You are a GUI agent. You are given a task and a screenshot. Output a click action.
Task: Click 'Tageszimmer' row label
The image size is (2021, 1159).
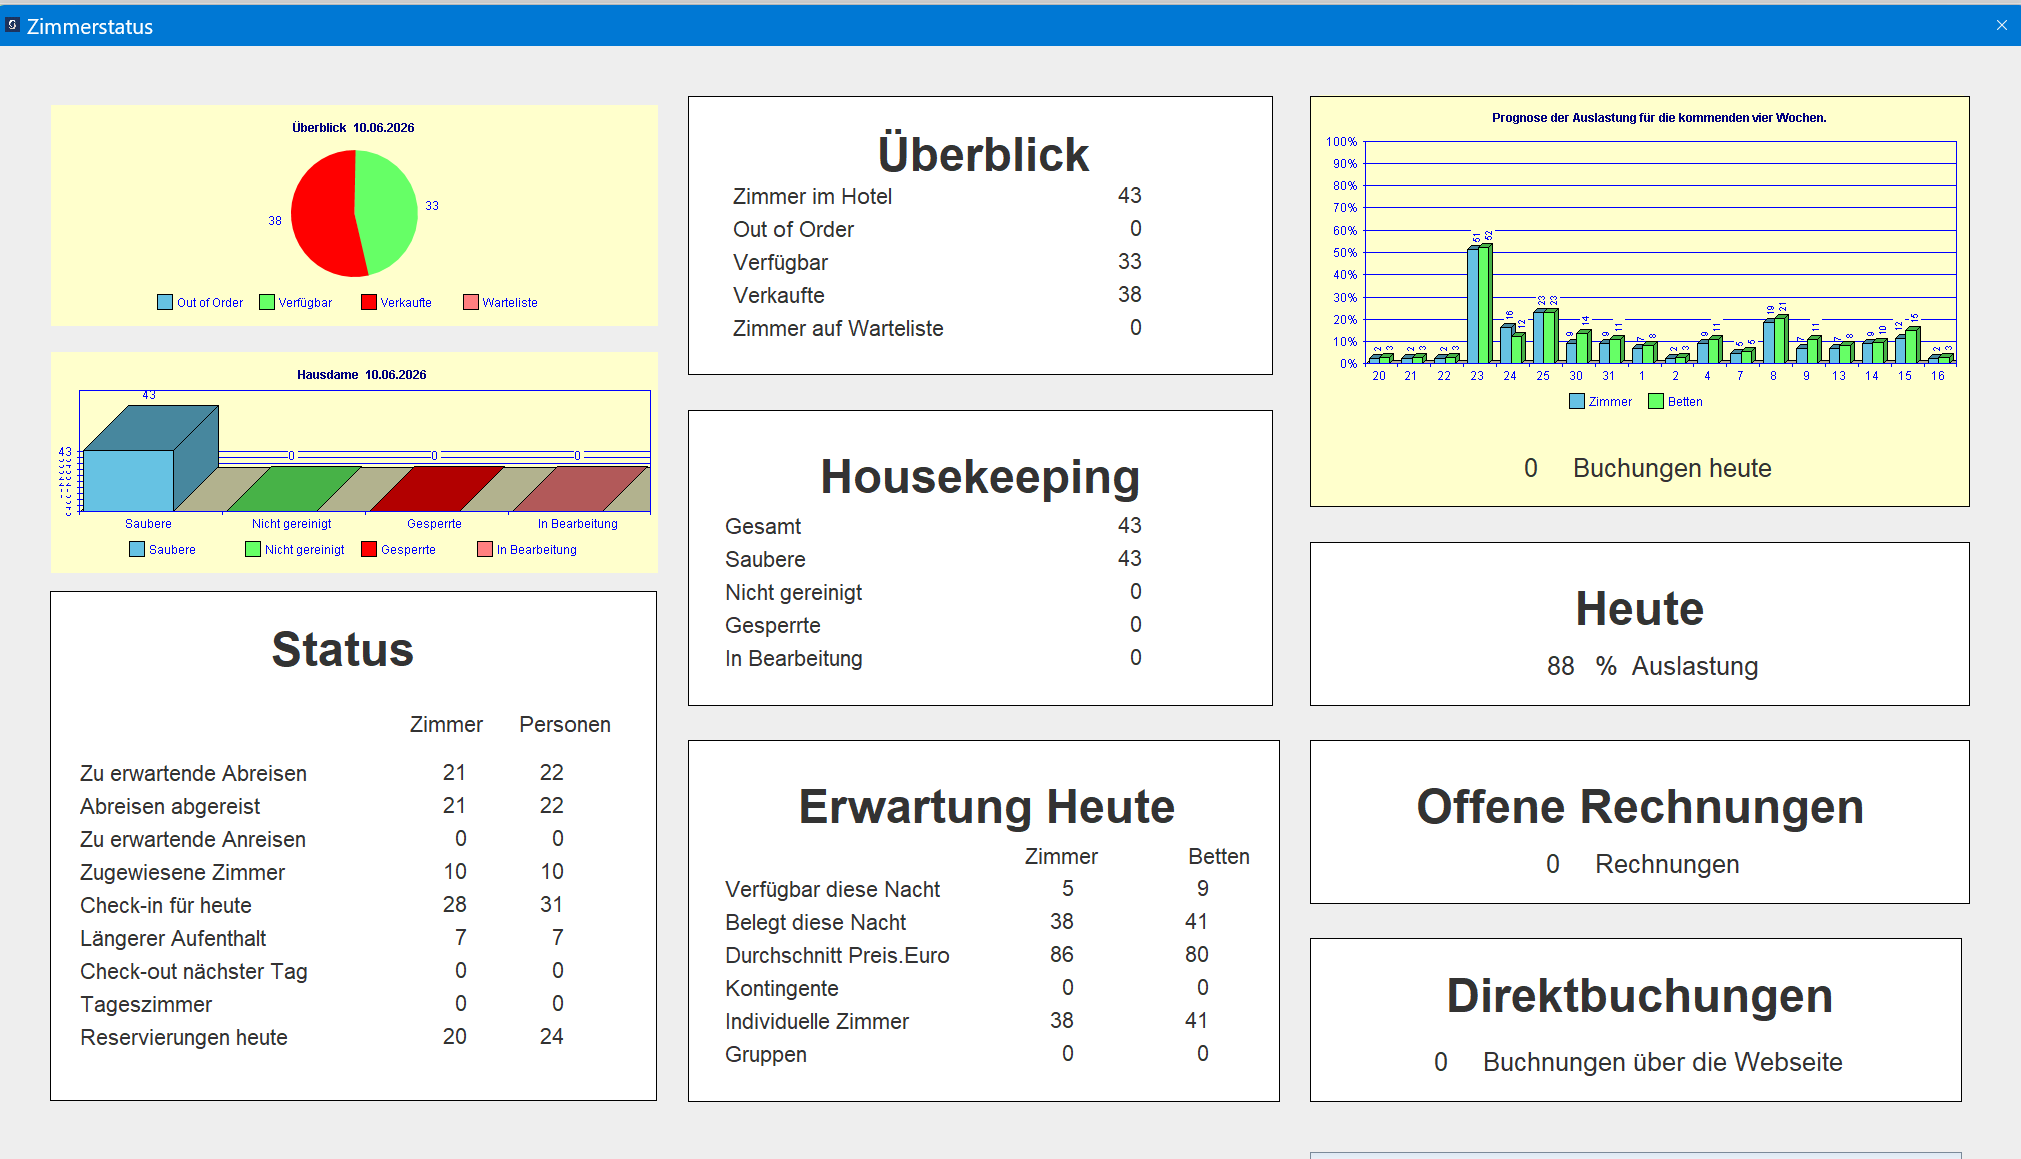tap(146, 1004)
